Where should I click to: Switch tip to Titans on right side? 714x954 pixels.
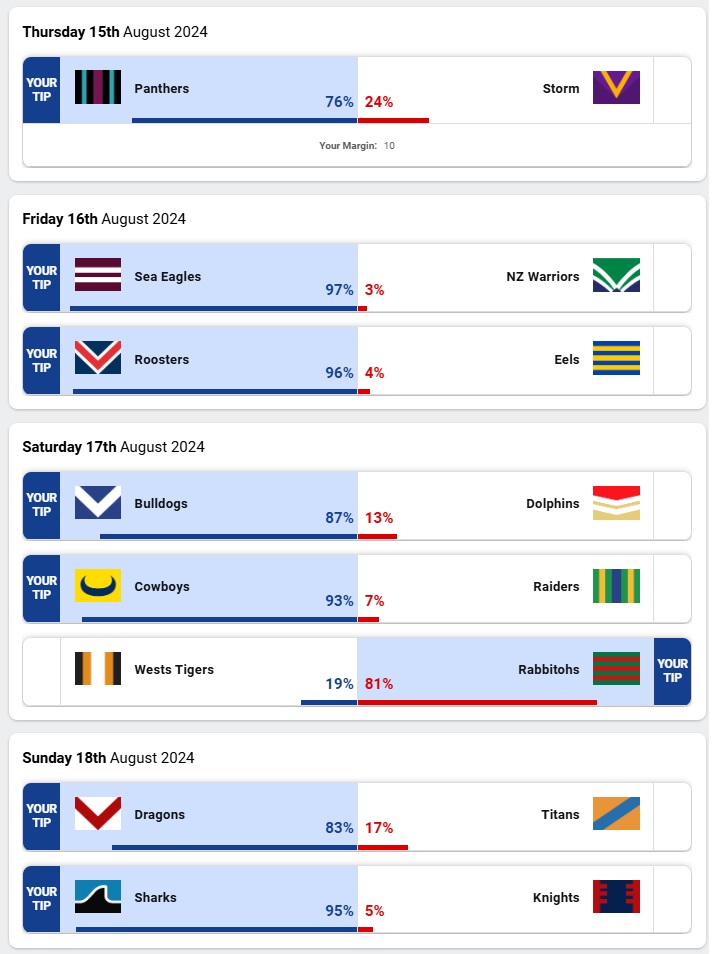coord(672,815)
